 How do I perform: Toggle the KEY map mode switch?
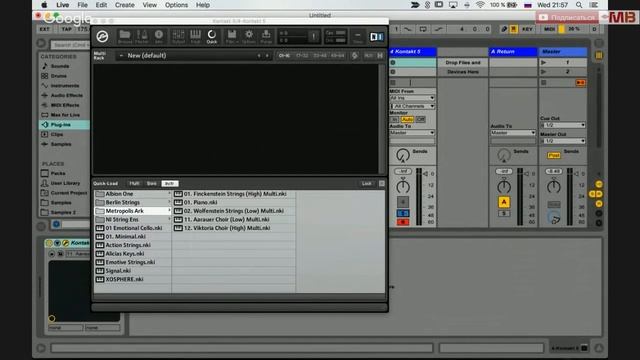527,29
